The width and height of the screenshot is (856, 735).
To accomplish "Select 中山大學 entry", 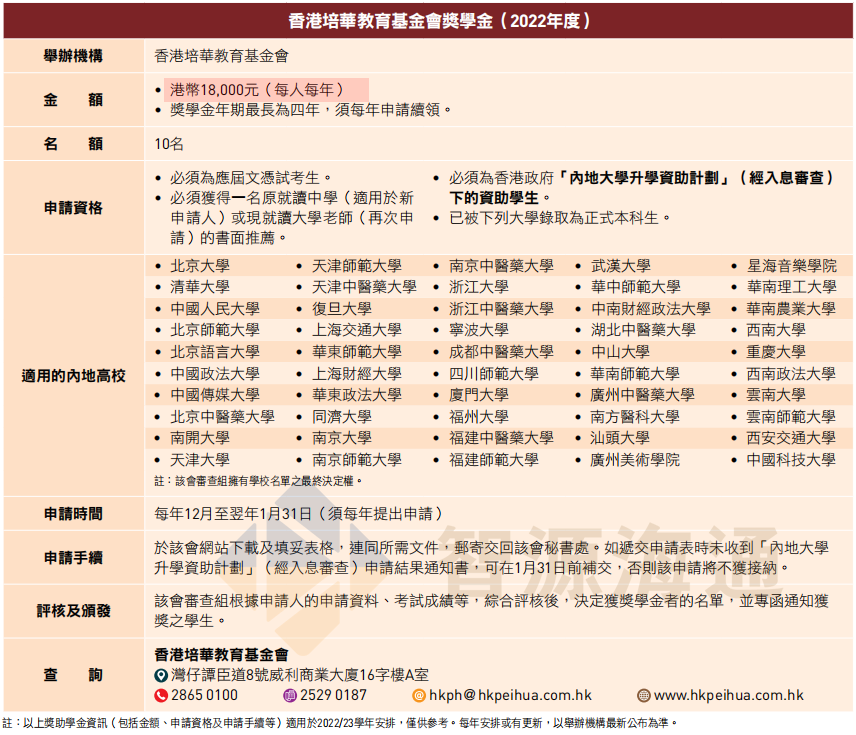I will 620,352.
